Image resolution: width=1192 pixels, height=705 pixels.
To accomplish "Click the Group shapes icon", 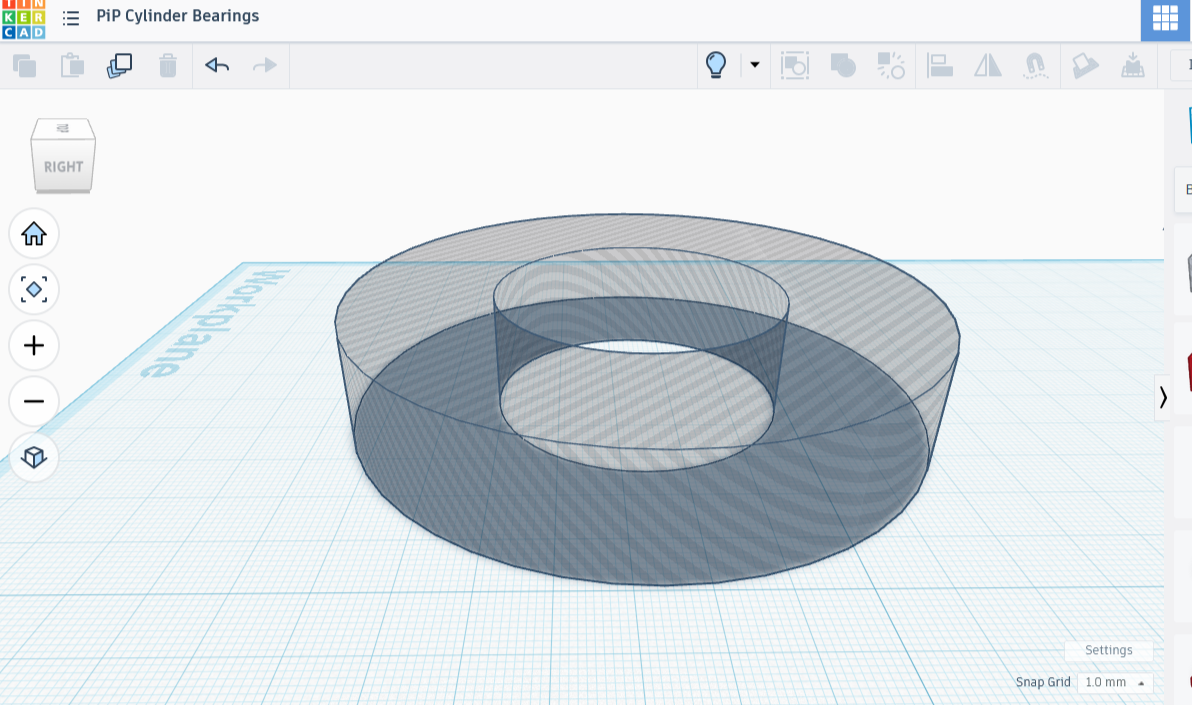I will pos(843,65).
